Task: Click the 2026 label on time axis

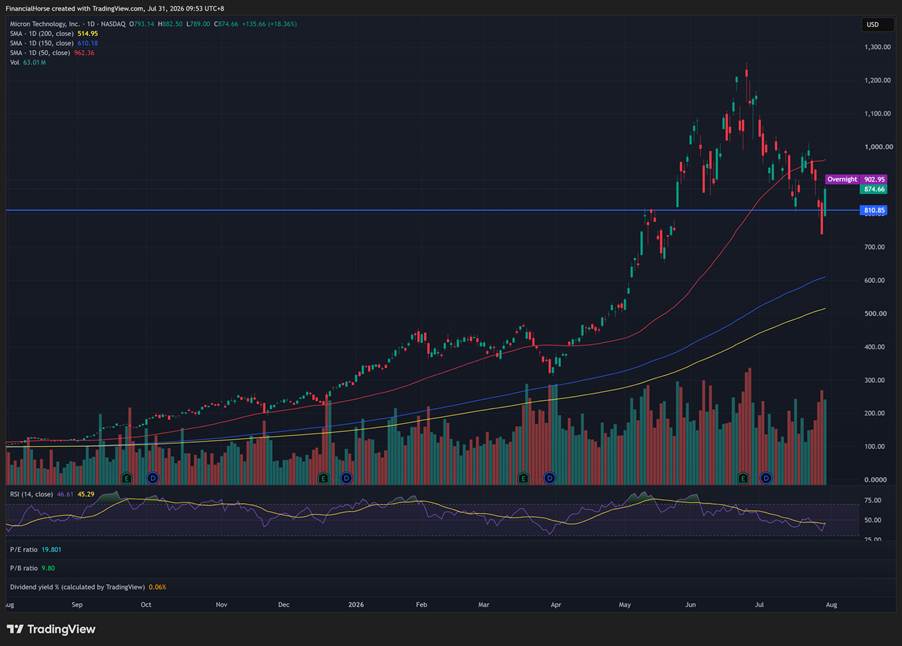Action: pos(356,605)
